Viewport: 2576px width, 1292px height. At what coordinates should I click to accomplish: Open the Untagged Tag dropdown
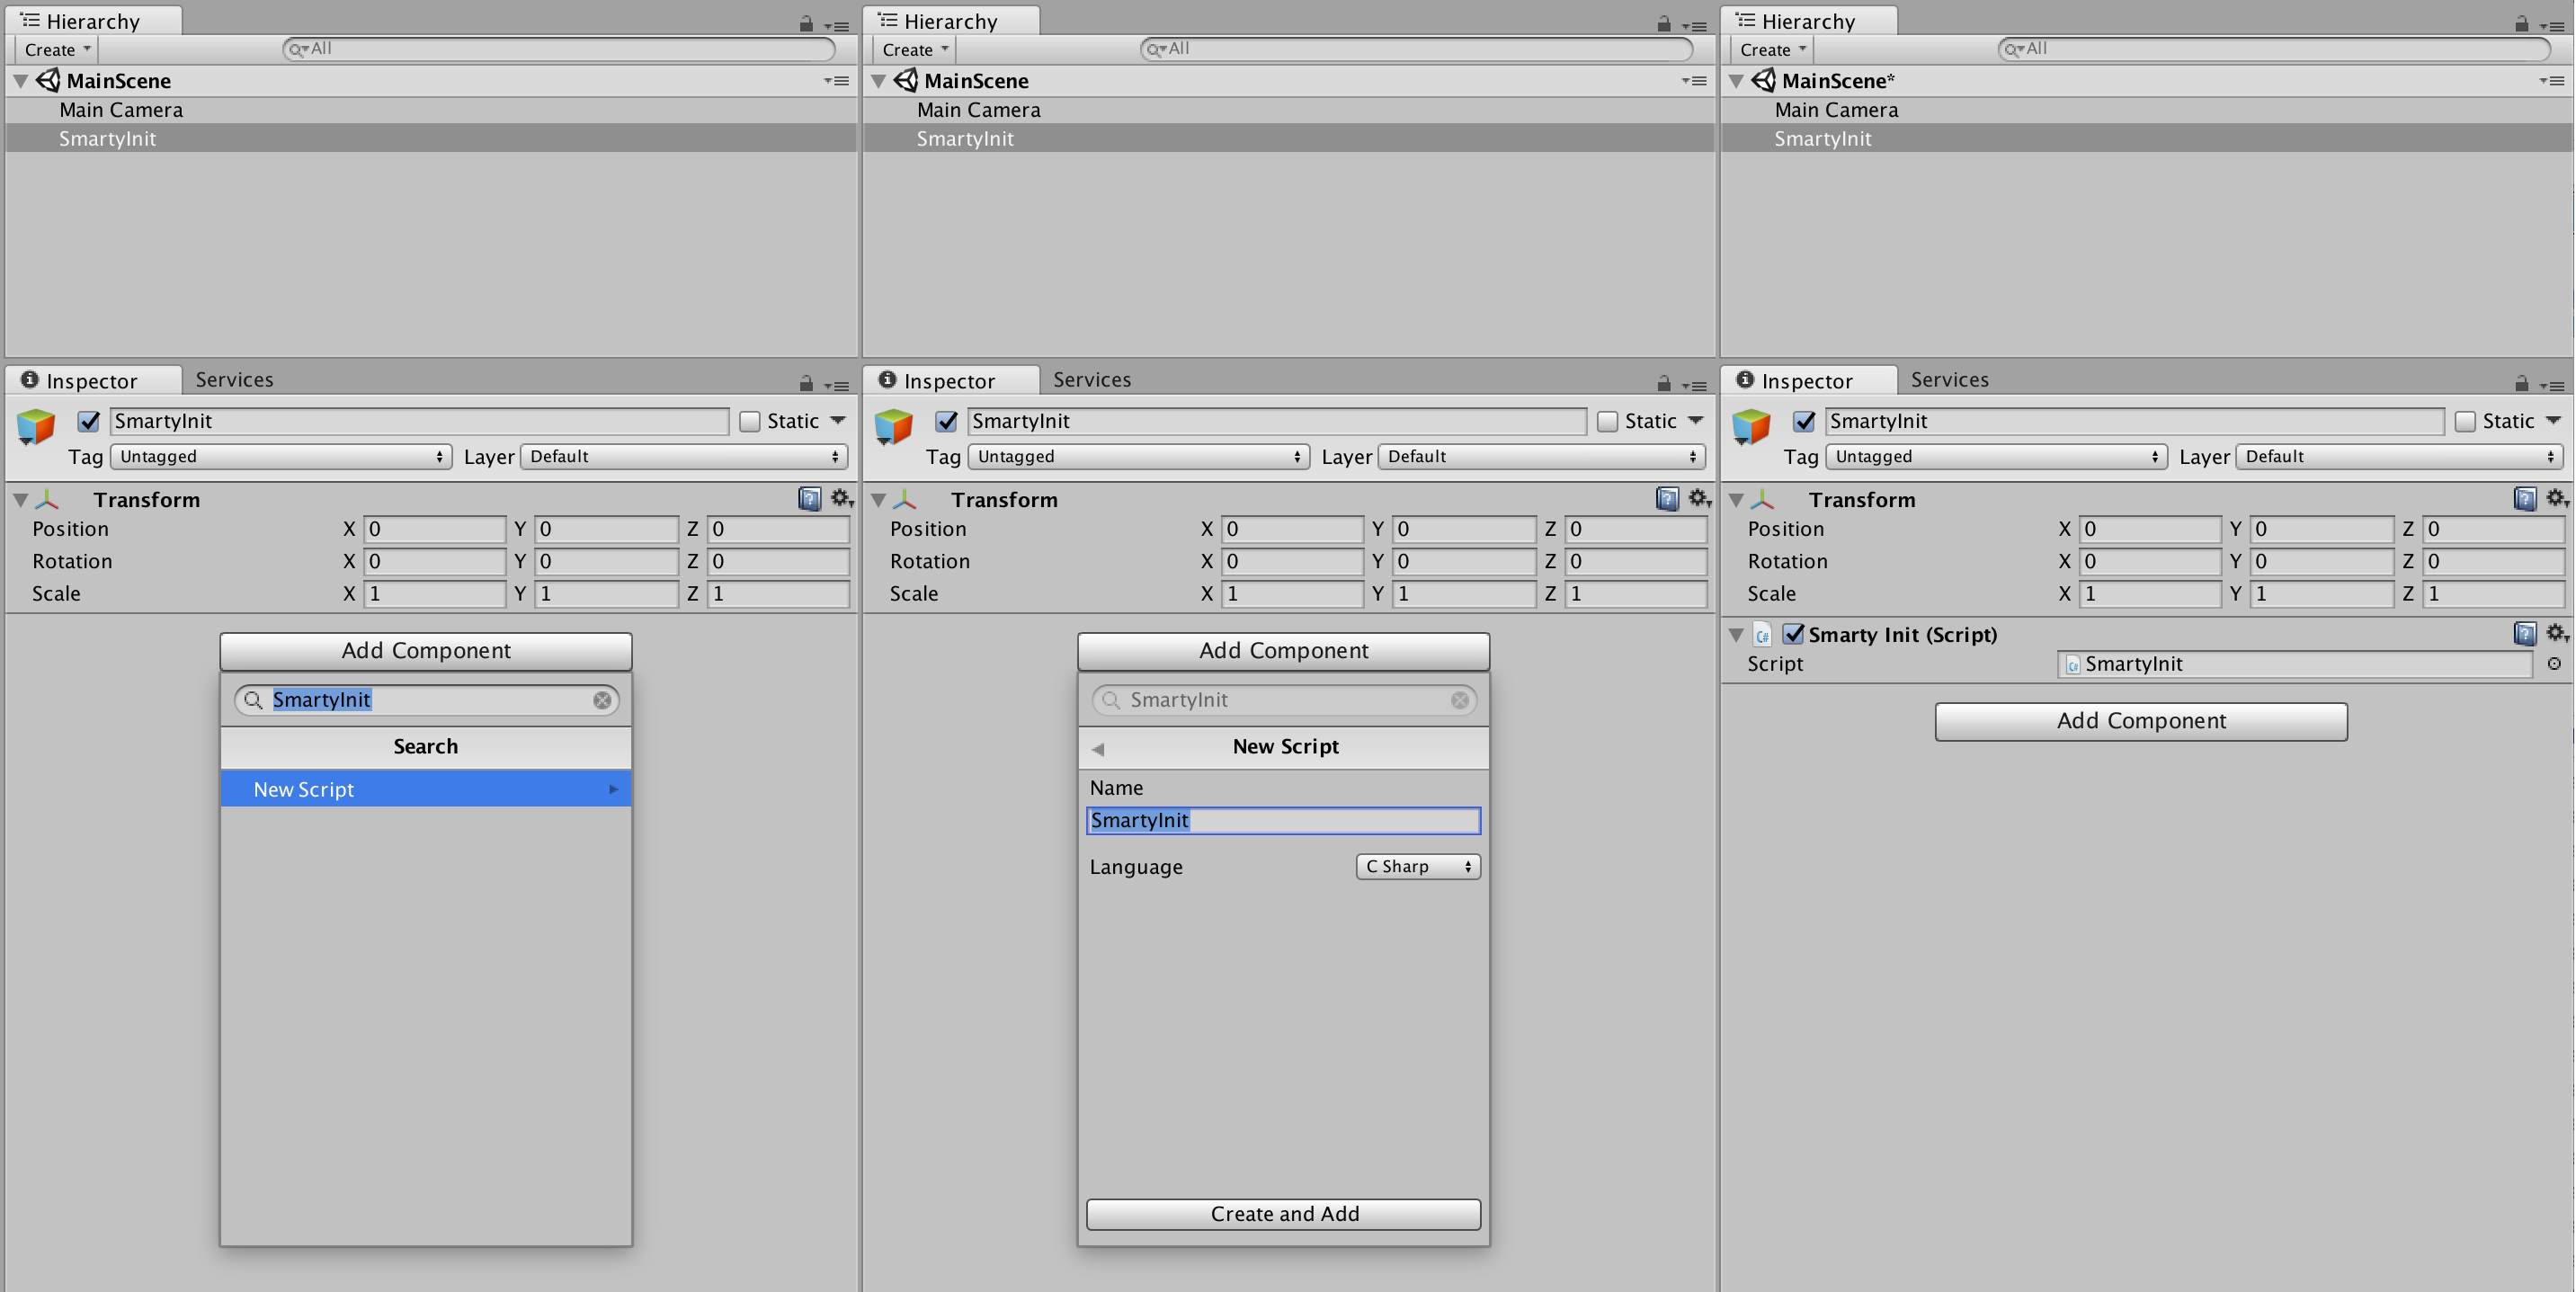(280, 456)
